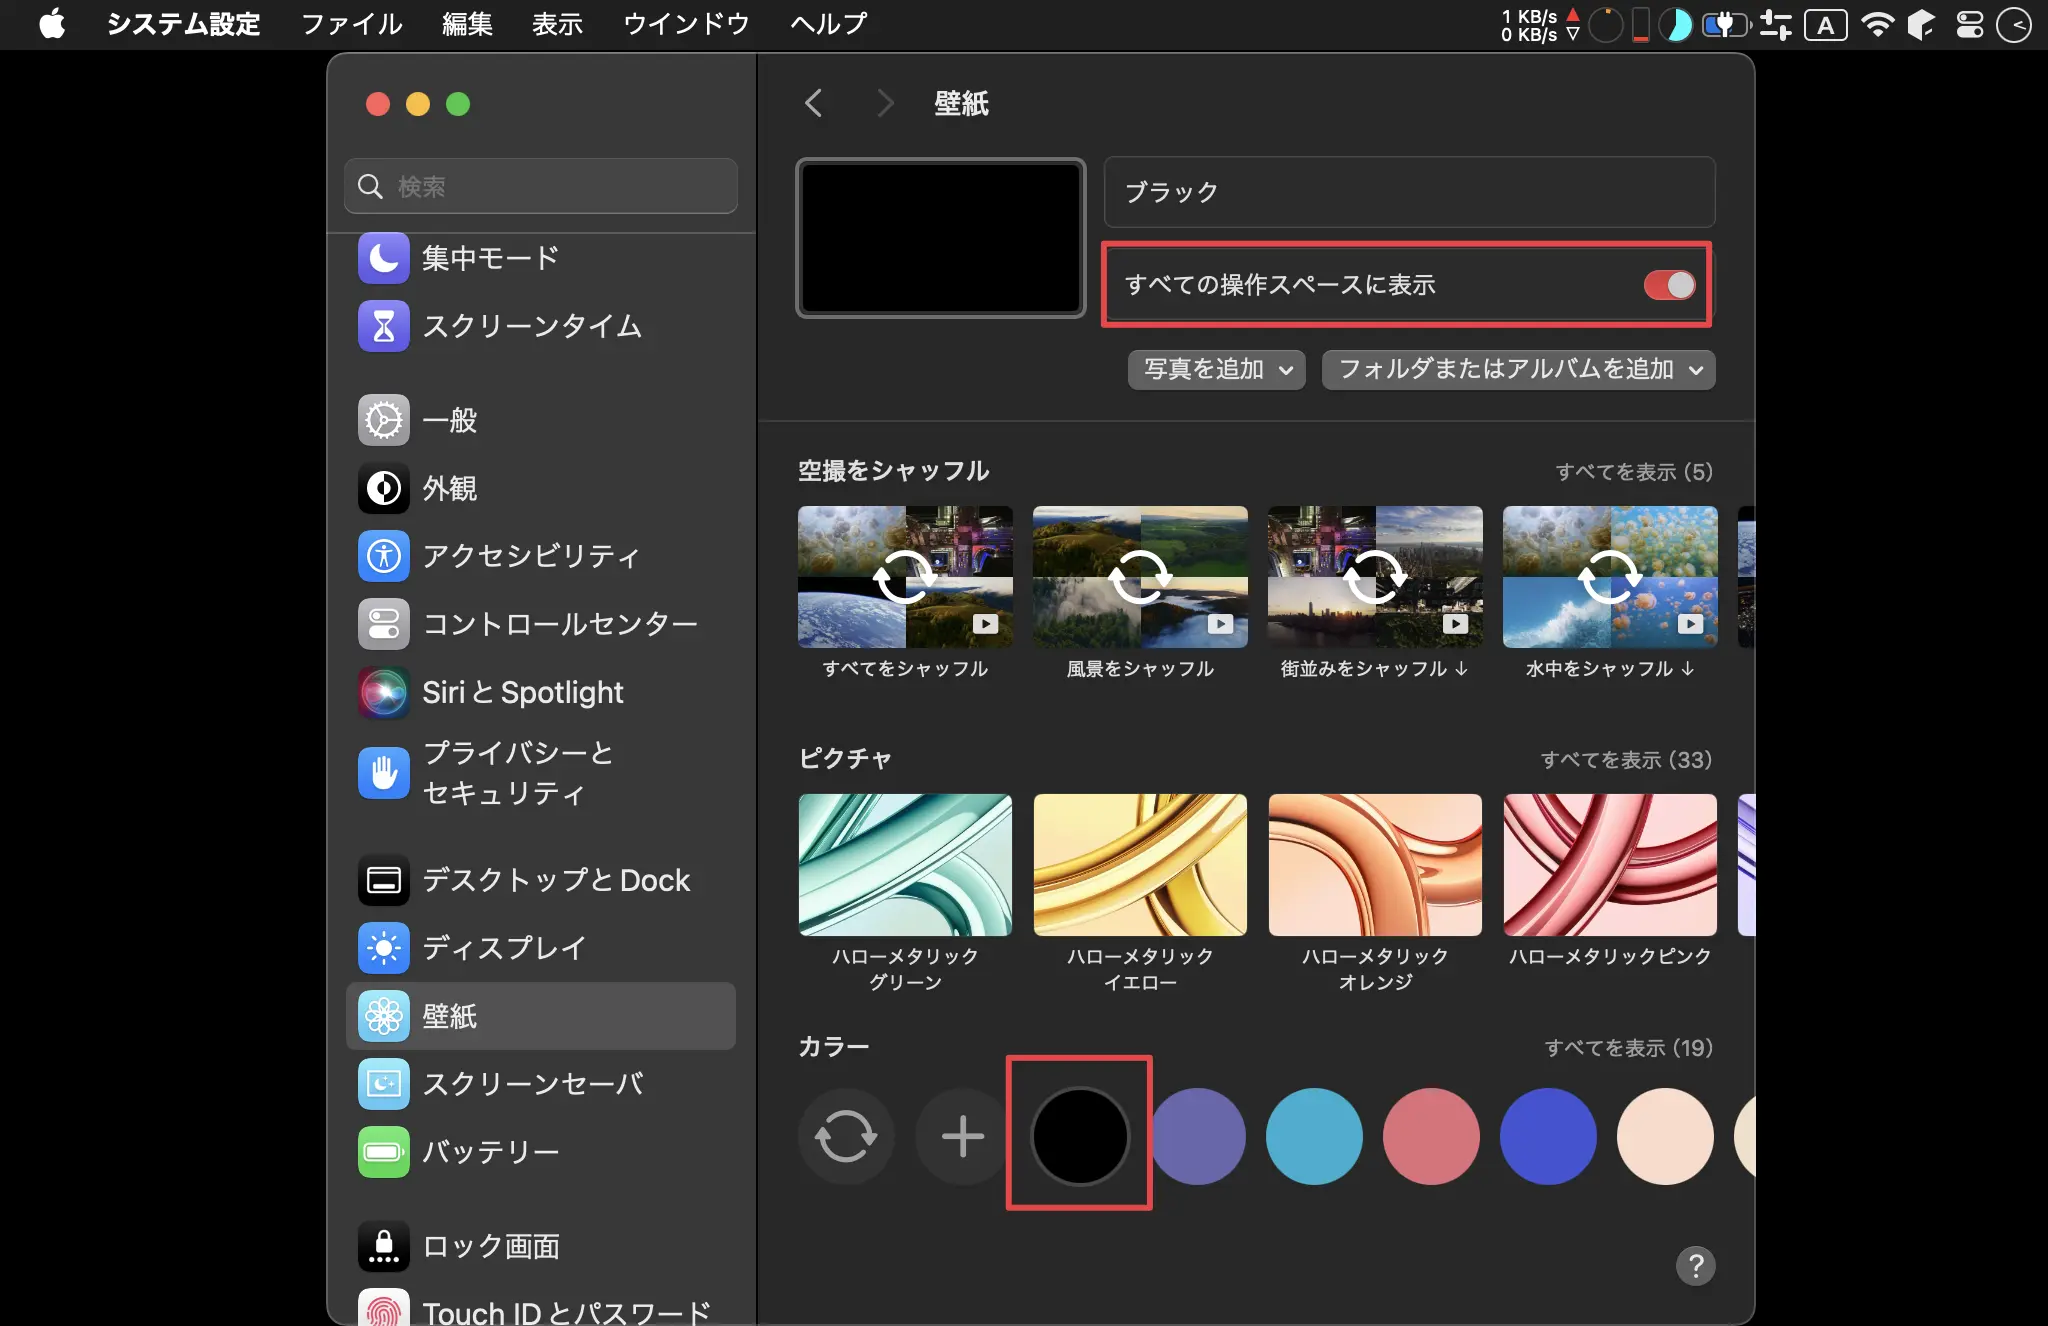Click the 壁紙 page title
The image size is (2048, 1326).
(961, 103)
